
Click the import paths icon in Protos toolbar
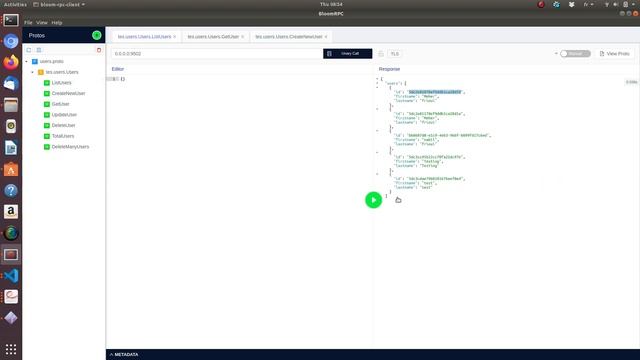point(39,50)
